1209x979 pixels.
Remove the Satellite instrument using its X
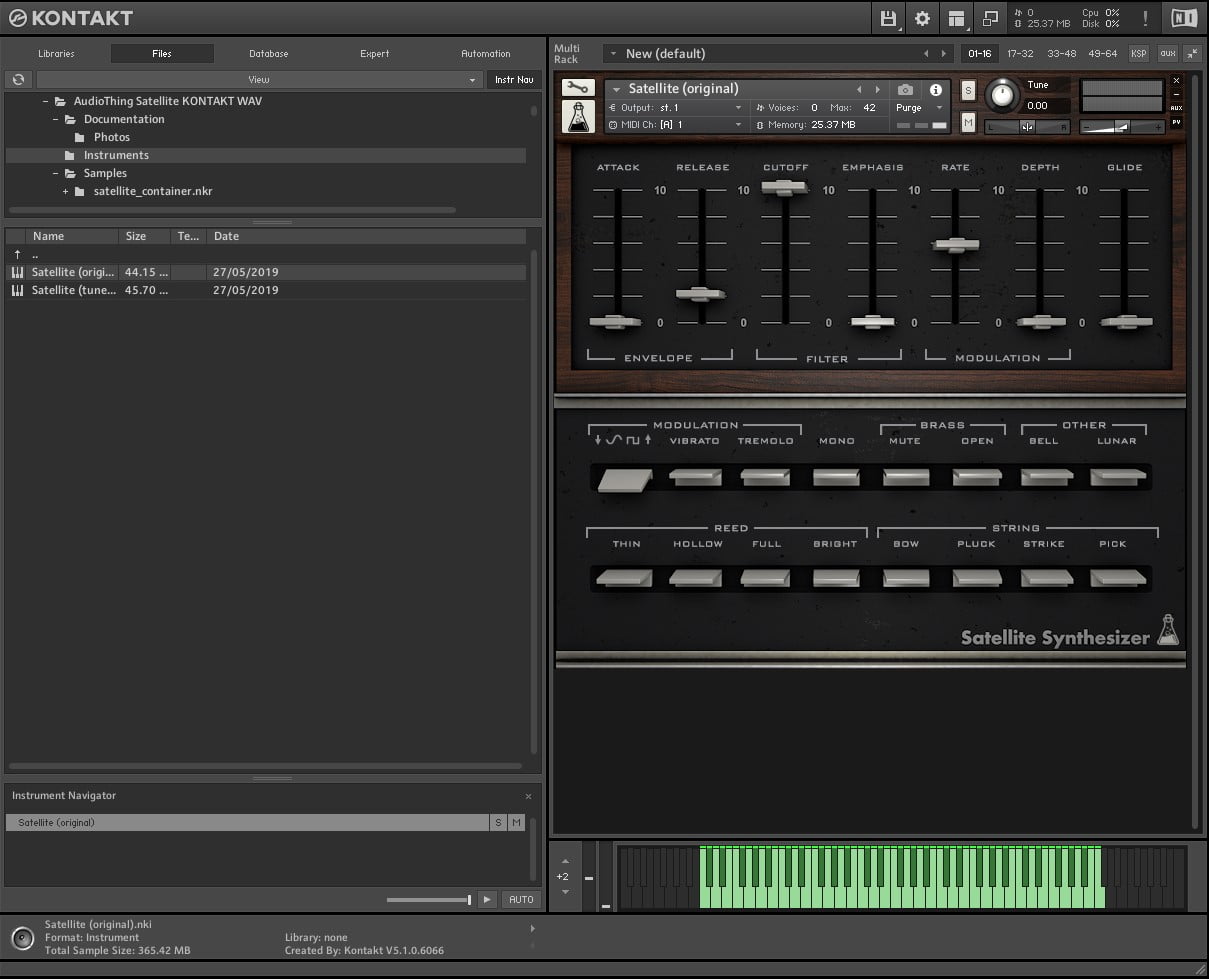(x=1176, y=80)
